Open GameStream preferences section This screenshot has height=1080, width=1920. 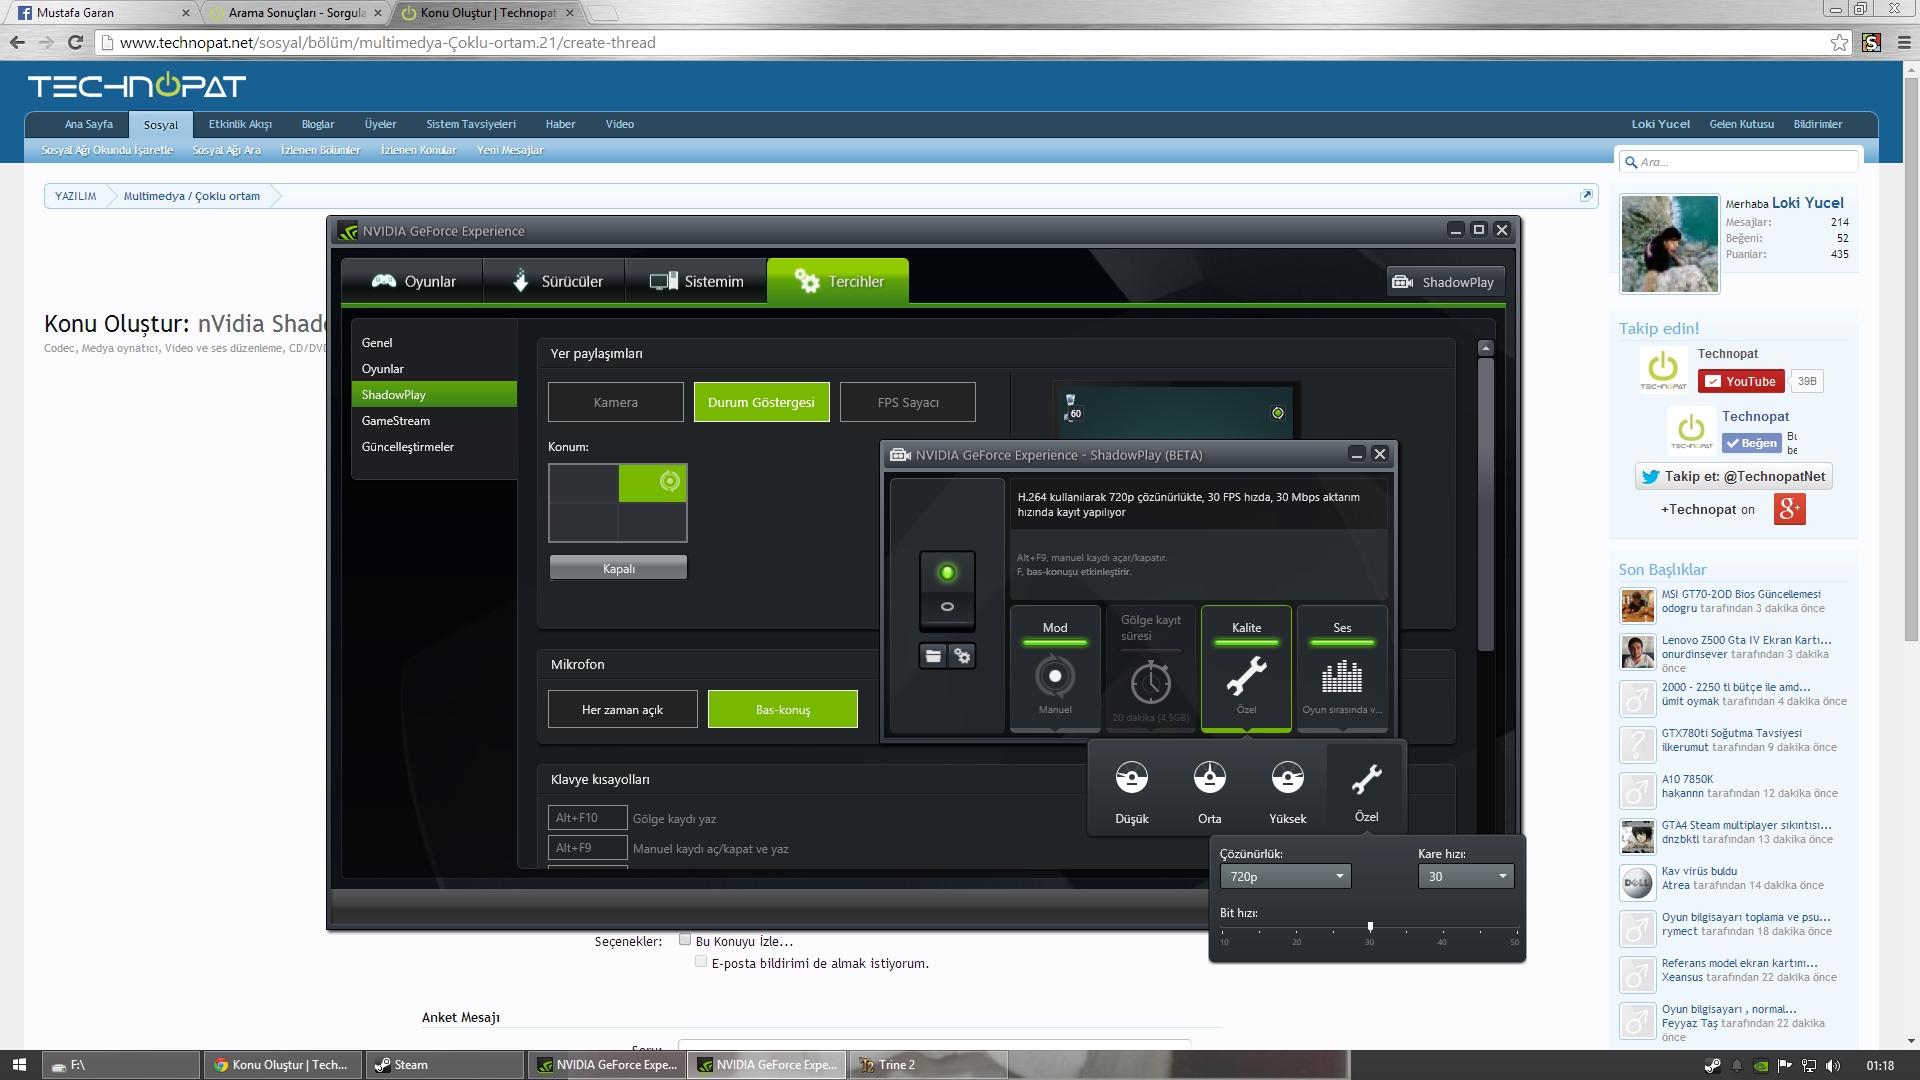point(434,421)
